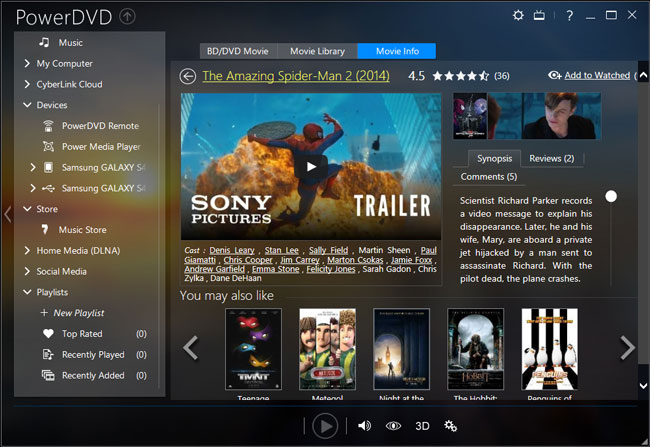Expand Social Media node
The width and height of the screenshot is (650, 447).
pos(27,271)
